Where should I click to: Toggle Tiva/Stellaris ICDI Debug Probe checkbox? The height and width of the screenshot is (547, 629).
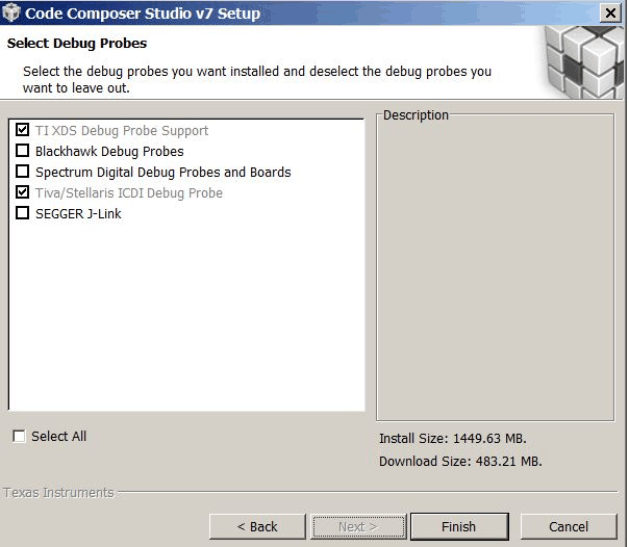tap(22, 192)
